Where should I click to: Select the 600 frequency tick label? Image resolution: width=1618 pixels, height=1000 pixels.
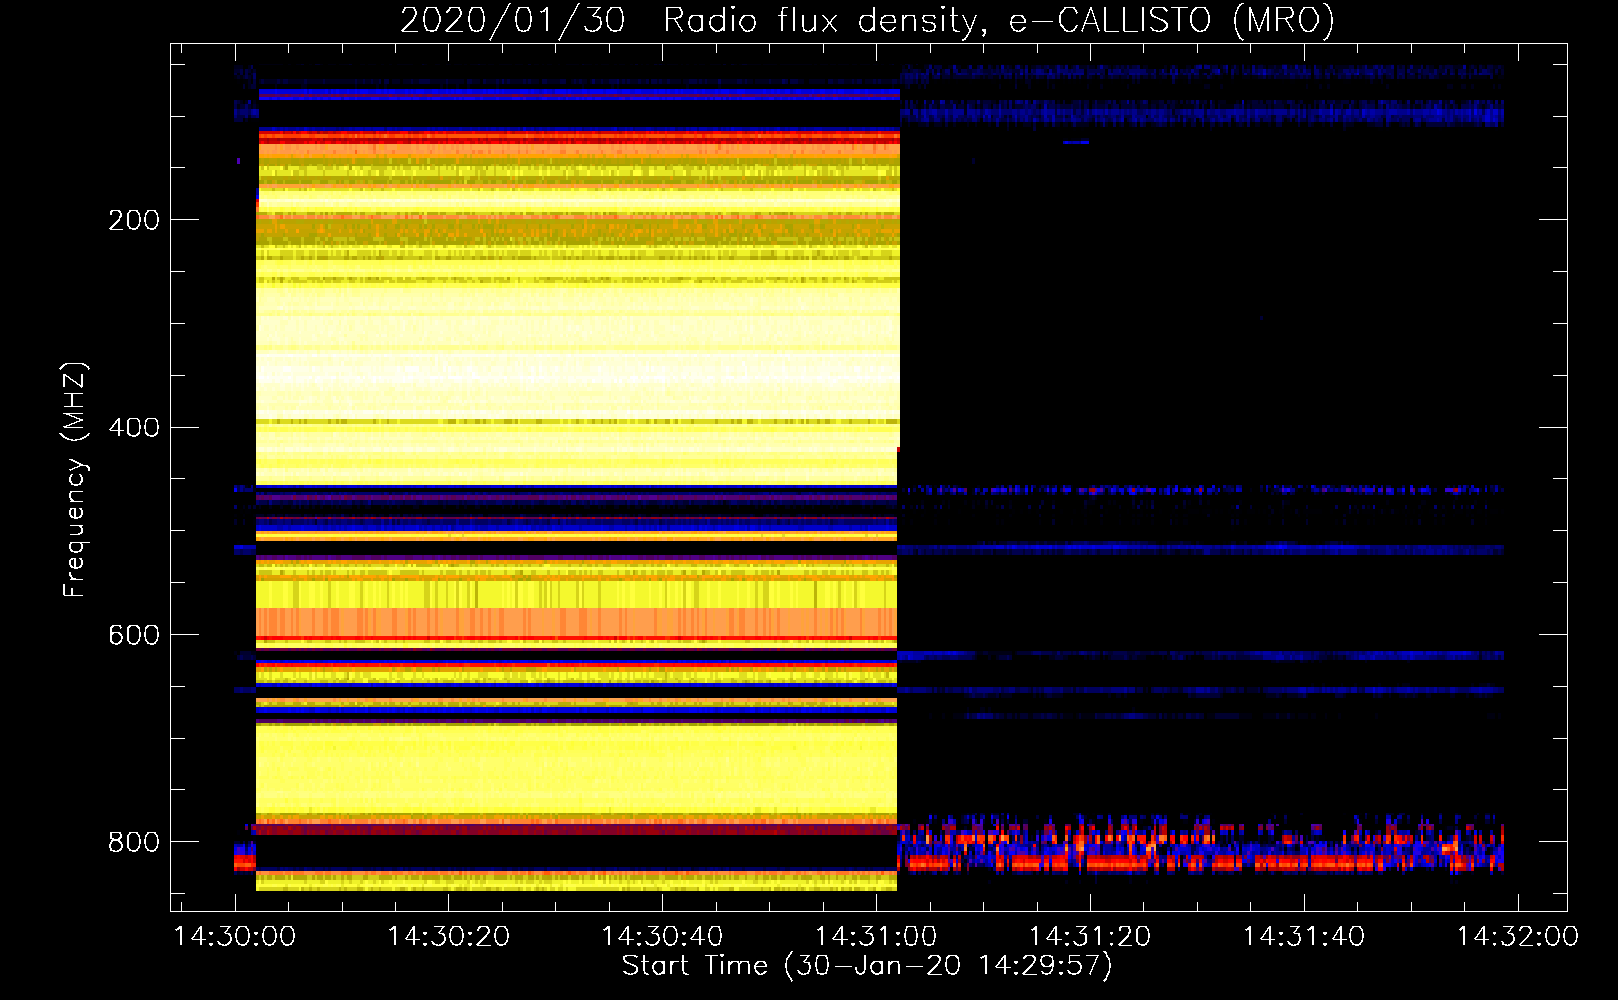click(134, 636)
